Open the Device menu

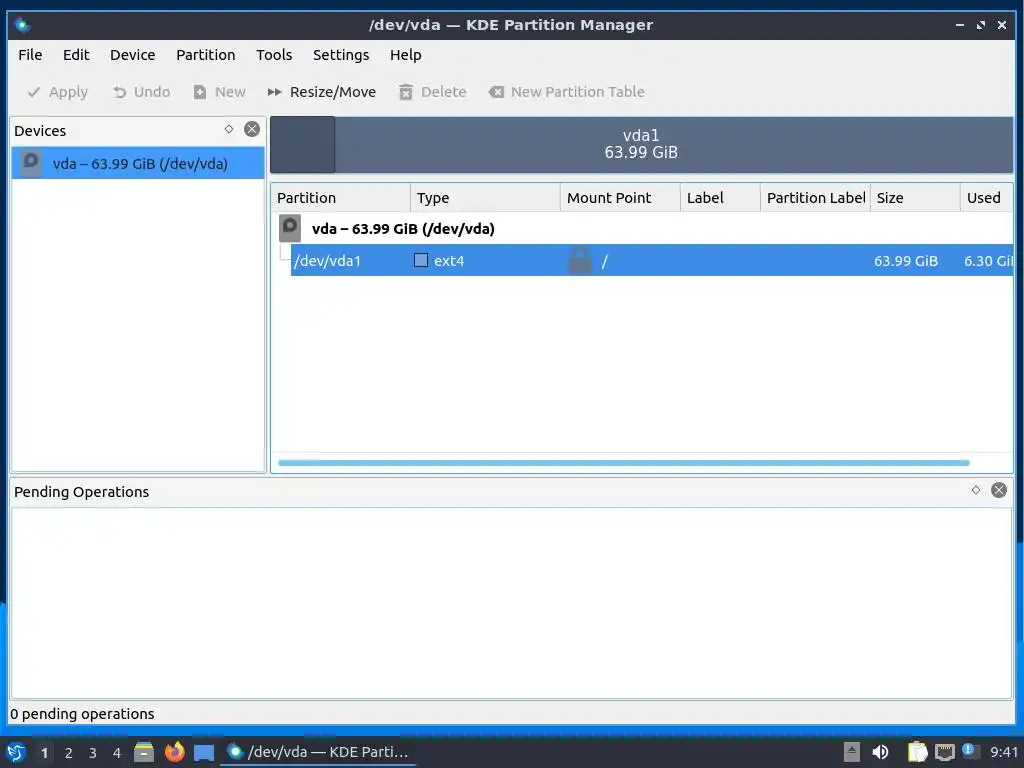click(133, 55)
